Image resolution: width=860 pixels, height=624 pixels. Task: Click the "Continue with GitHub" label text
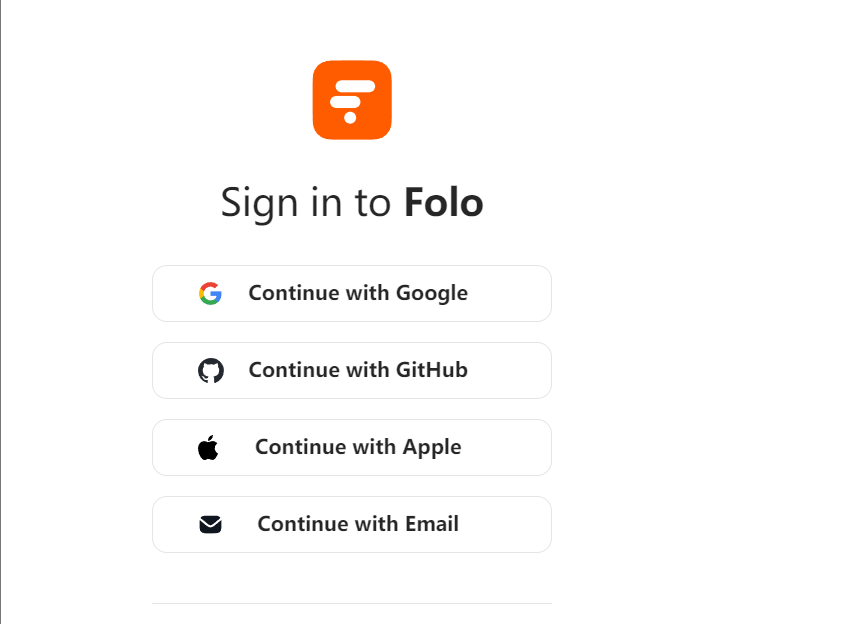pyautogui.click(x=358, y=370)
